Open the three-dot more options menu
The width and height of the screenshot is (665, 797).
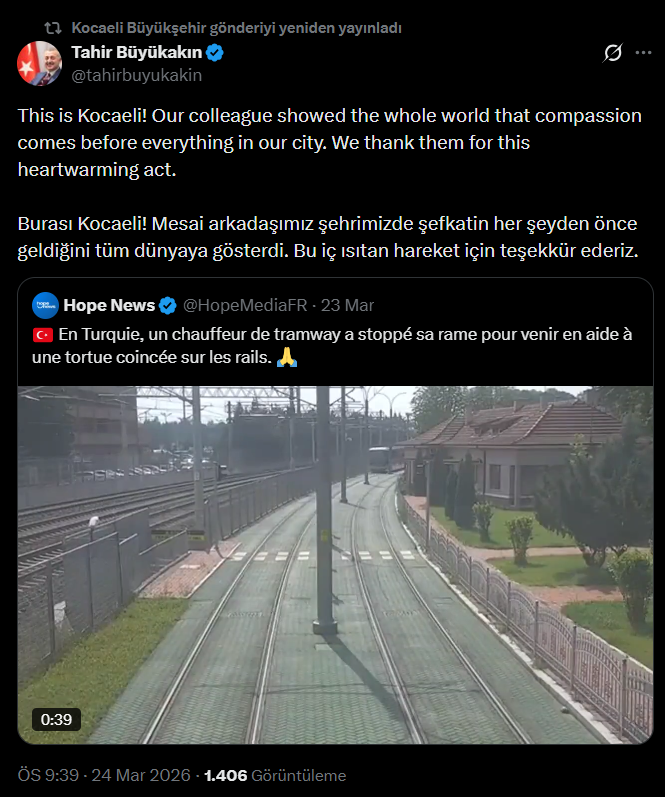tap(643, 52)
